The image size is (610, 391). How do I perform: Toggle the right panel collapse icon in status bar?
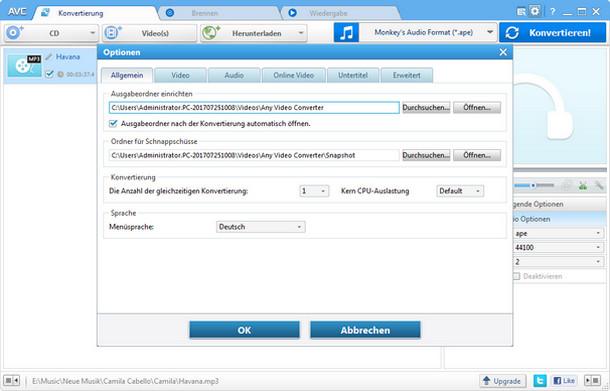tap(592, 380)
